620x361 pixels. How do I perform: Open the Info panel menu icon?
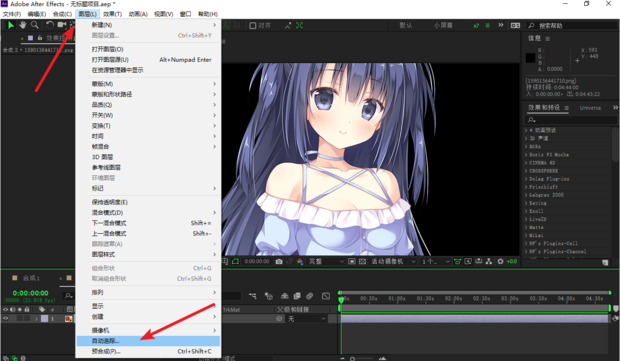548,38
